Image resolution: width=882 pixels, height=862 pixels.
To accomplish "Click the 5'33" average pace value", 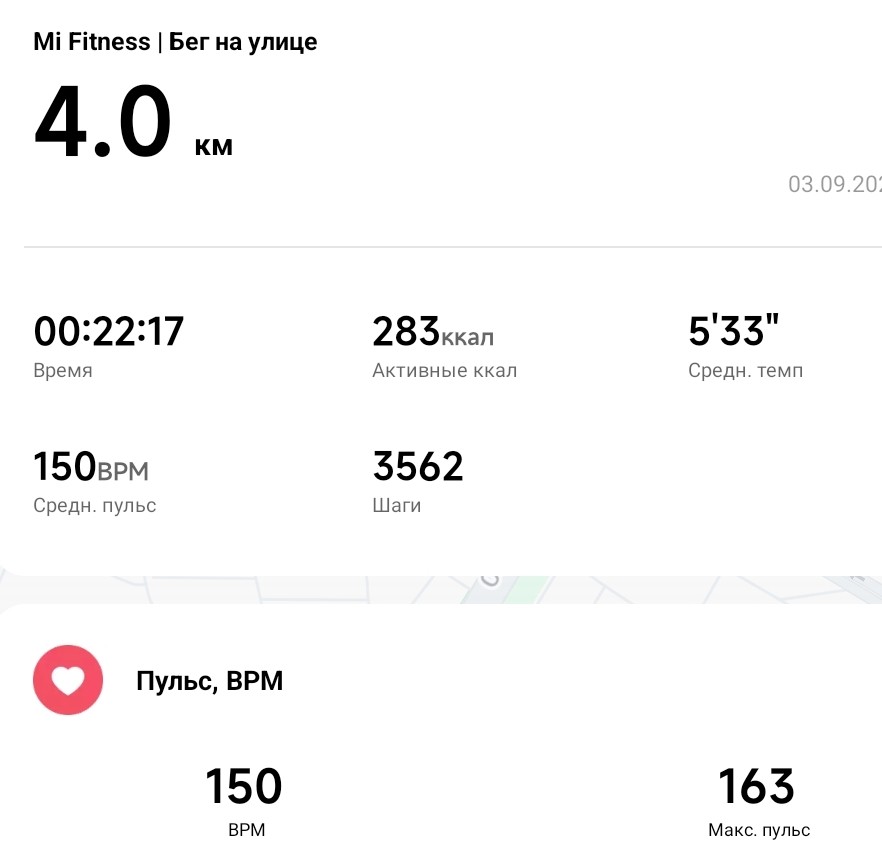I will point(734,331).
